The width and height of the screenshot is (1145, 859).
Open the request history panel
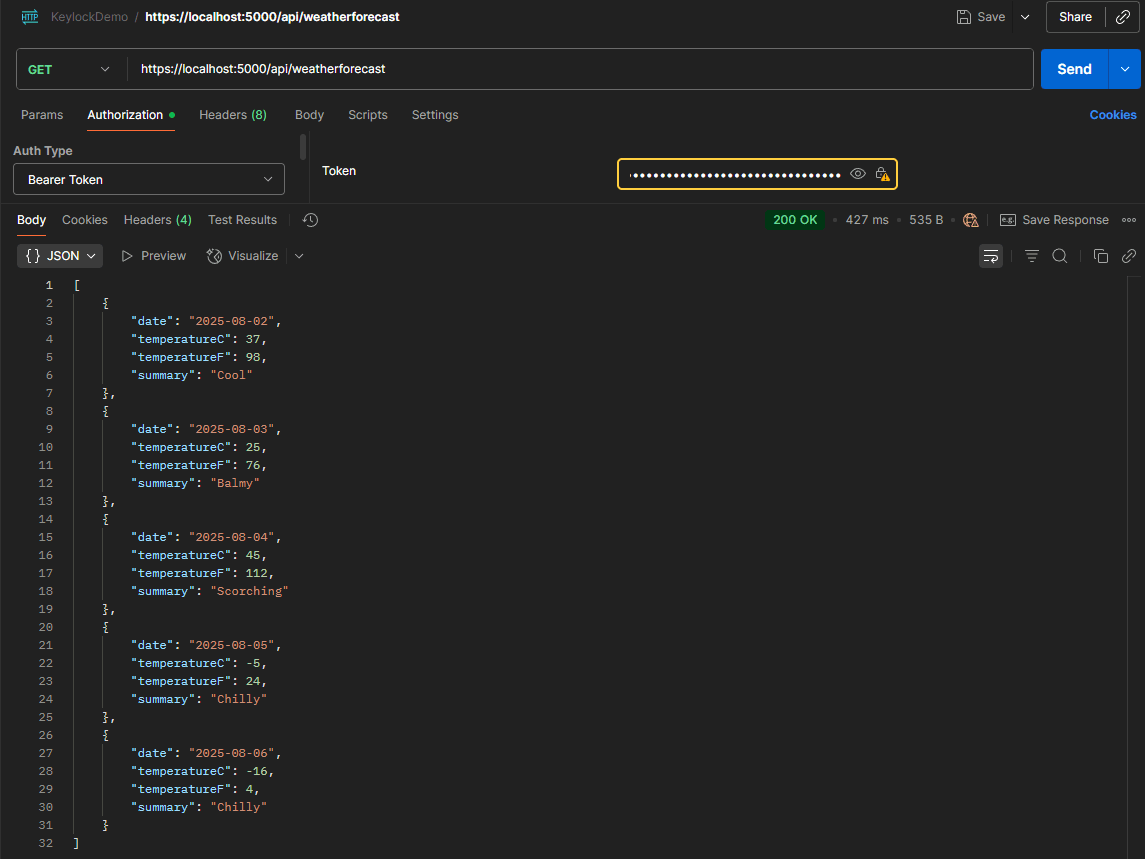[310, 219]
